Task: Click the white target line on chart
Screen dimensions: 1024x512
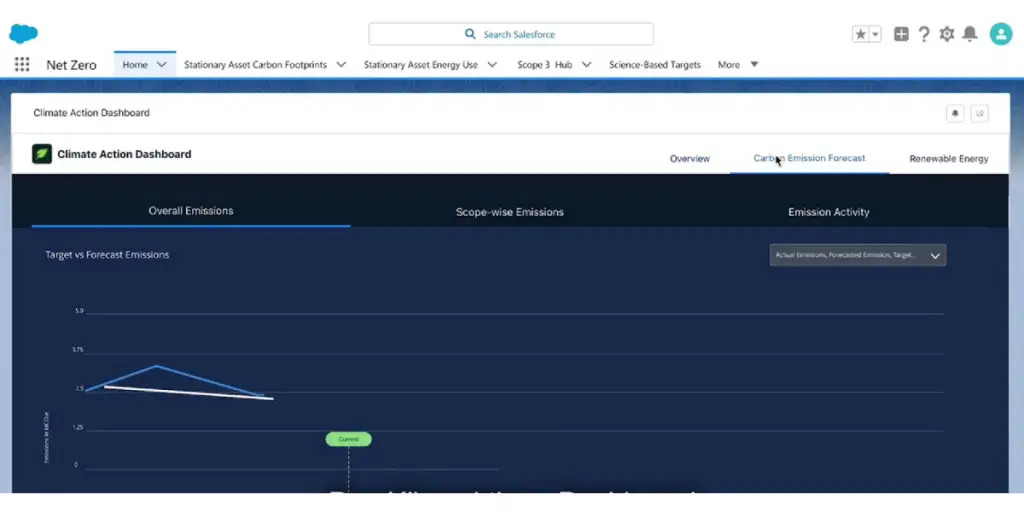Action: tap(189, 392)
